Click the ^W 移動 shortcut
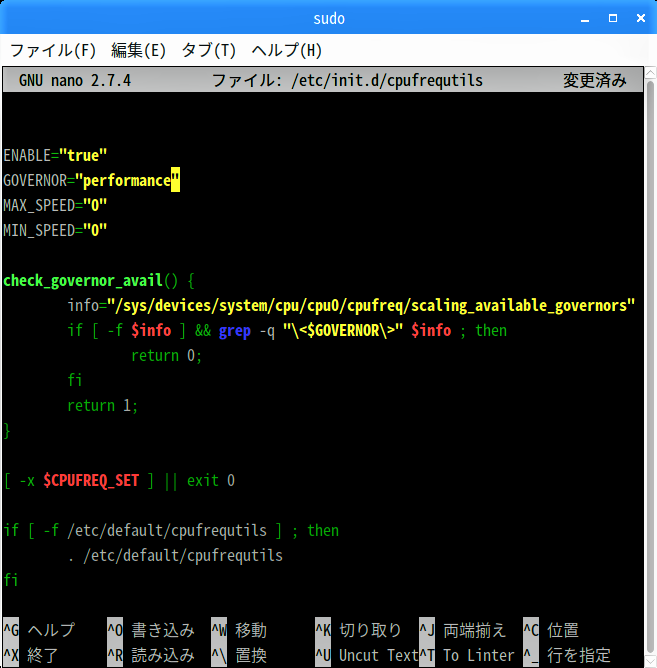Screen dimensions: 657x668 click(239, 630)
